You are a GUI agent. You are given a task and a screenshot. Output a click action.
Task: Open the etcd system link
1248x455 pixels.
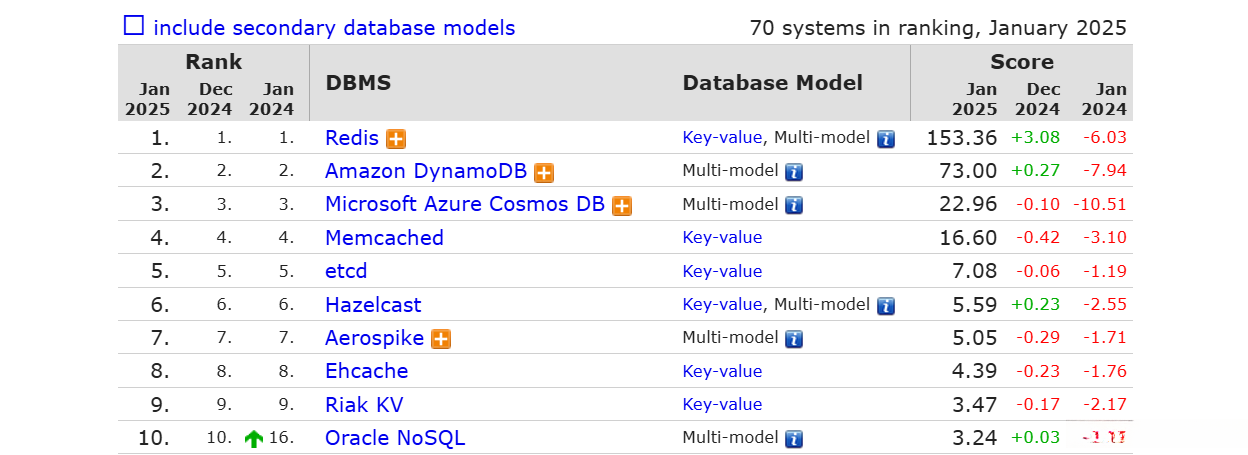[x=346, y=271]
